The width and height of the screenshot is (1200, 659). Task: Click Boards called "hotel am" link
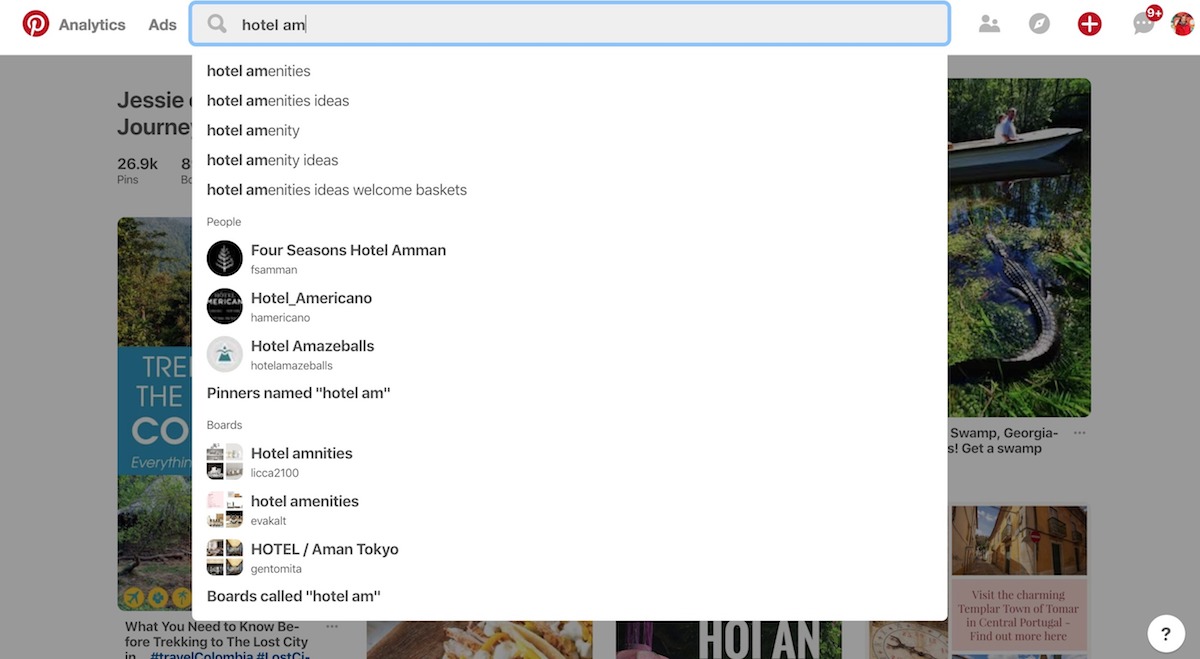pos(293,596)
